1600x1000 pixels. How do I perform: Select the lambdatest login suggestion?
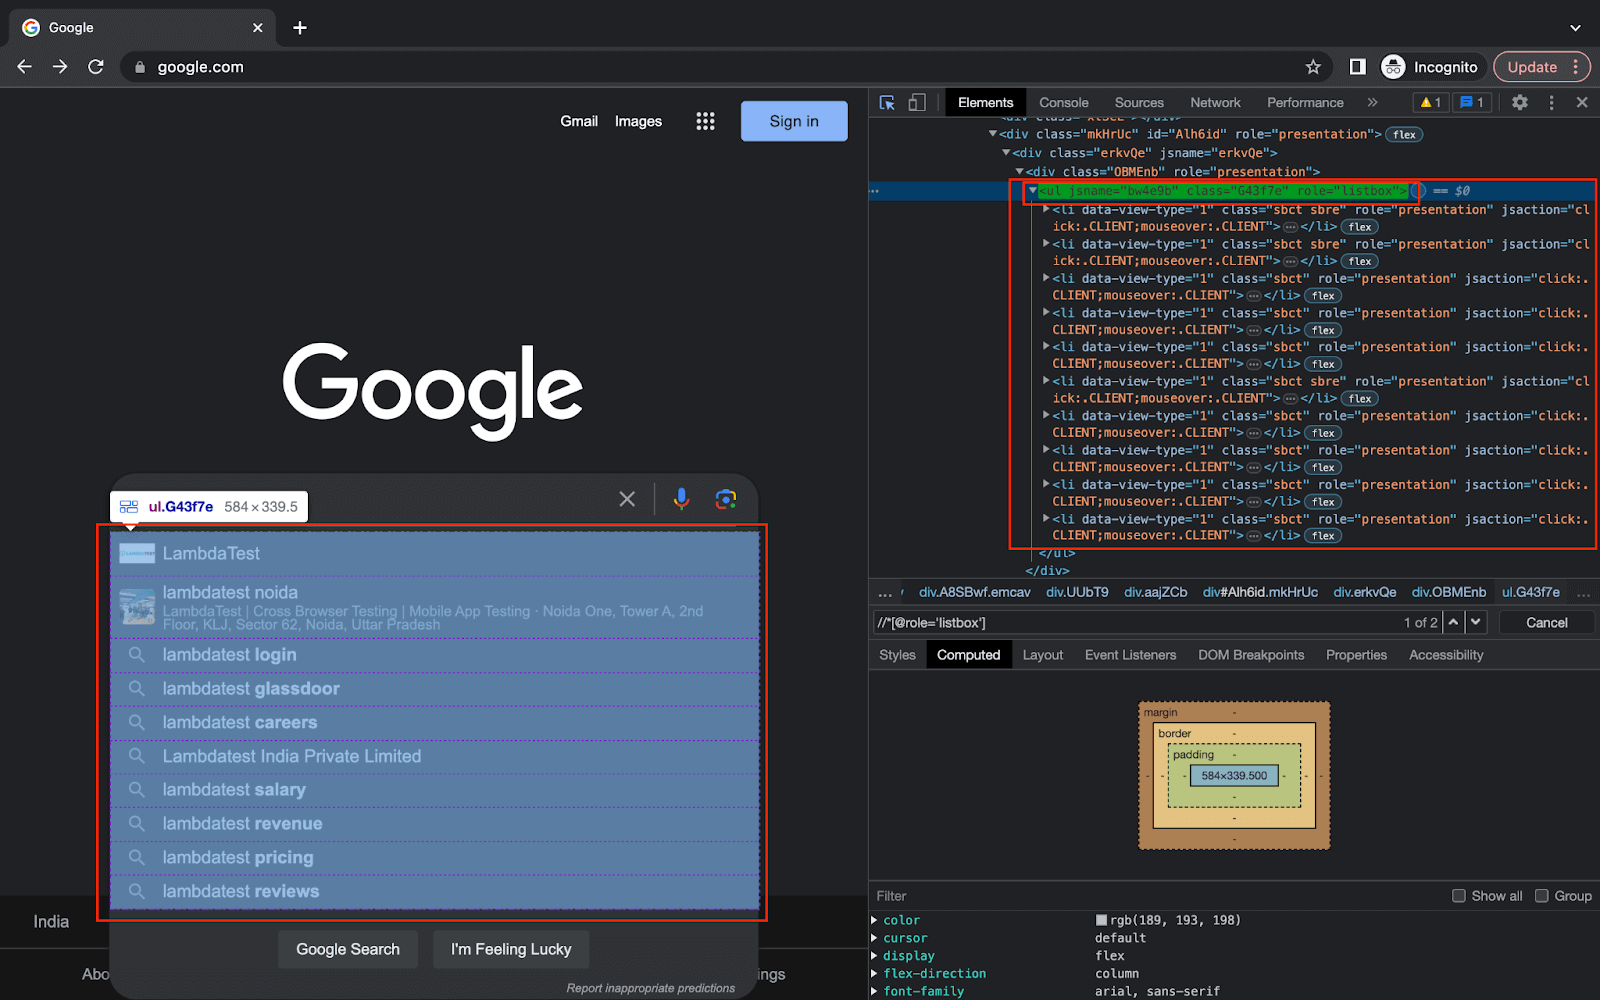pyautogui.click(x=435, y=655)
